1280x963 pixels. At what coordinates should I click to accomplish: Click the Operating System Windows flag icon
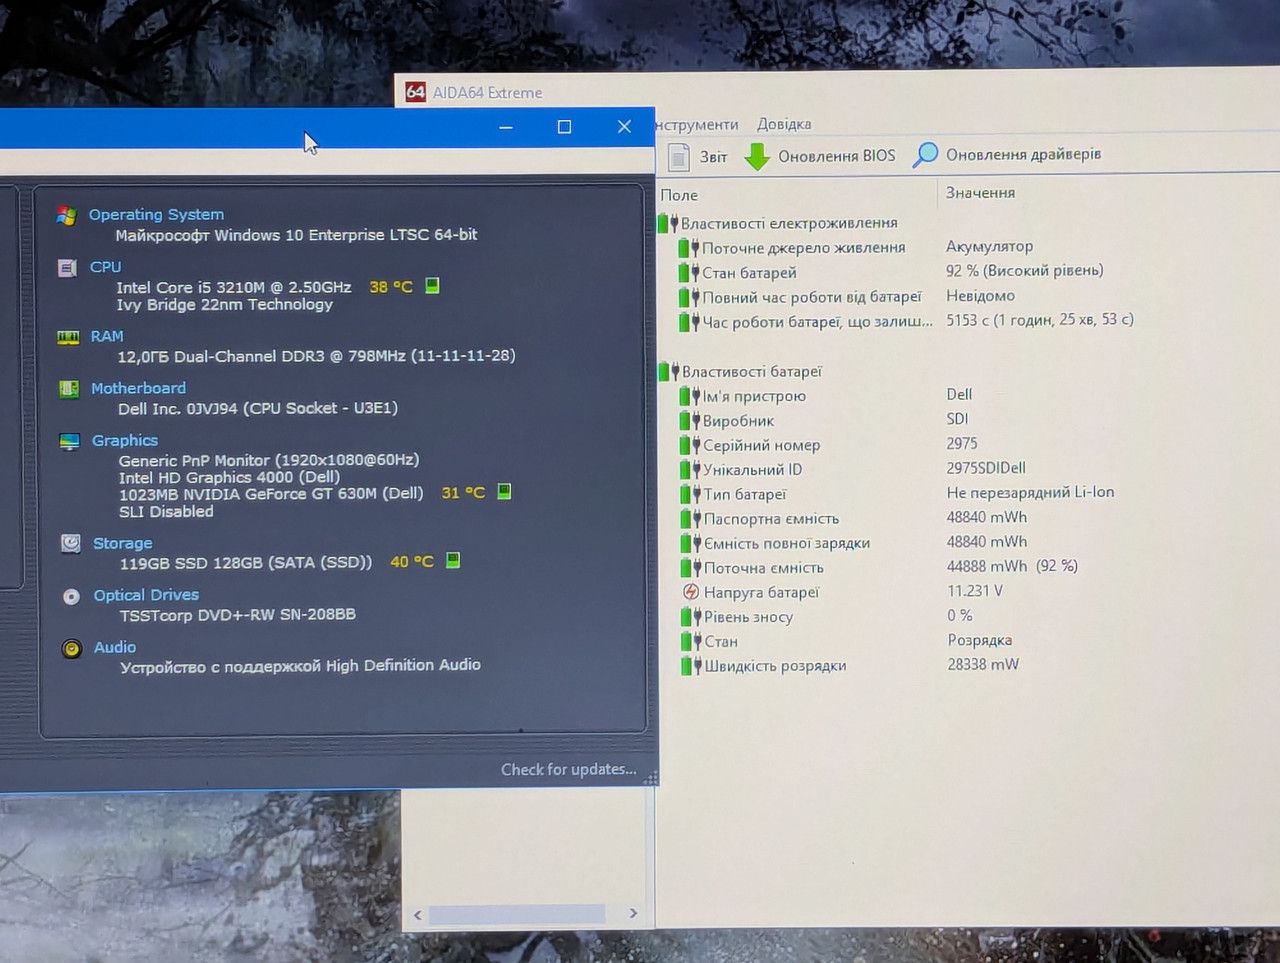pyautogui.click(x=67, y=215)
